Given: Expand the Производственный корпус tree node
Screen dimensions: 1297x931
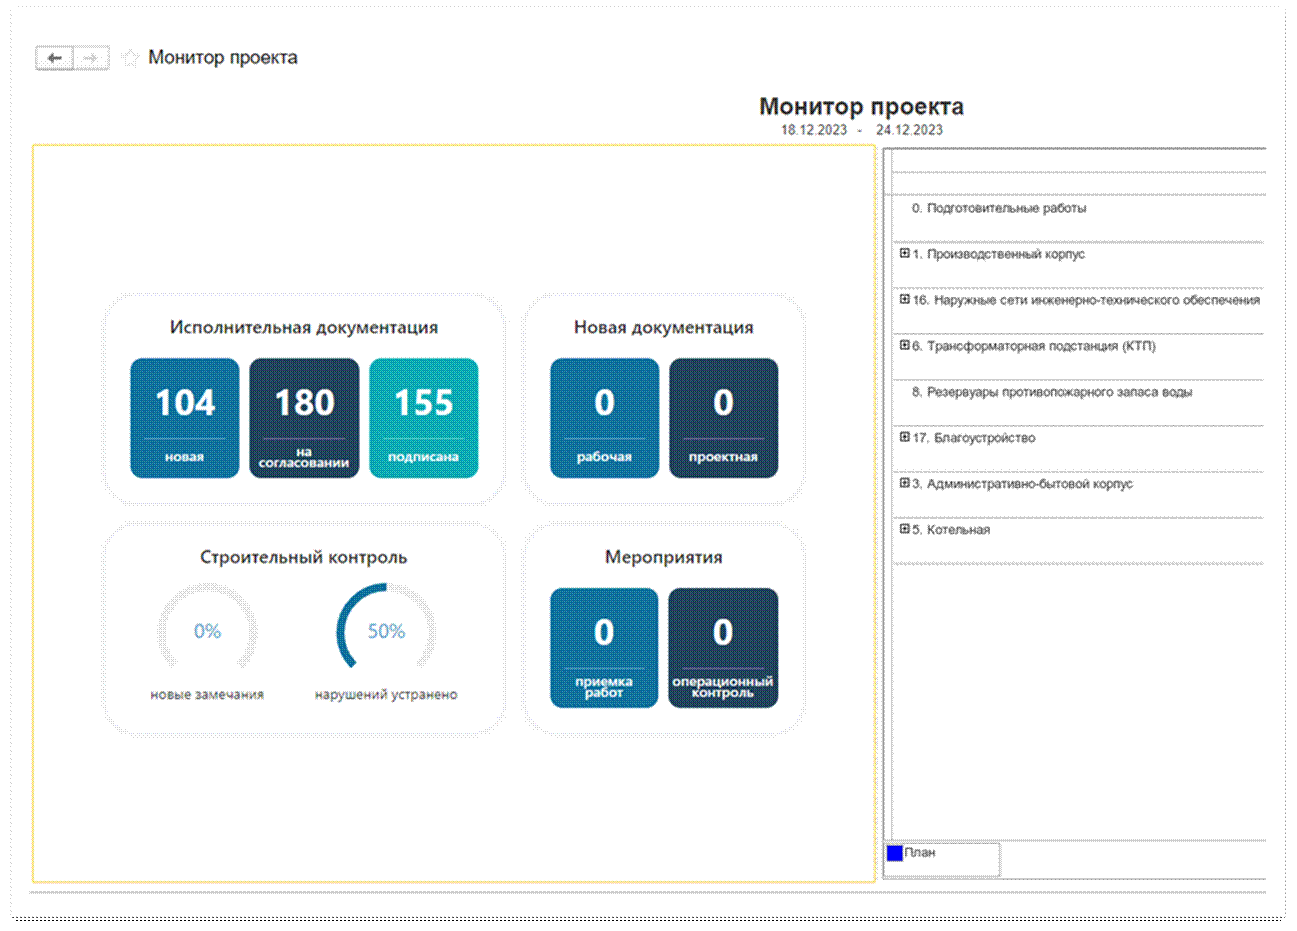Looking at the screenshot, I should pos(904,254).
